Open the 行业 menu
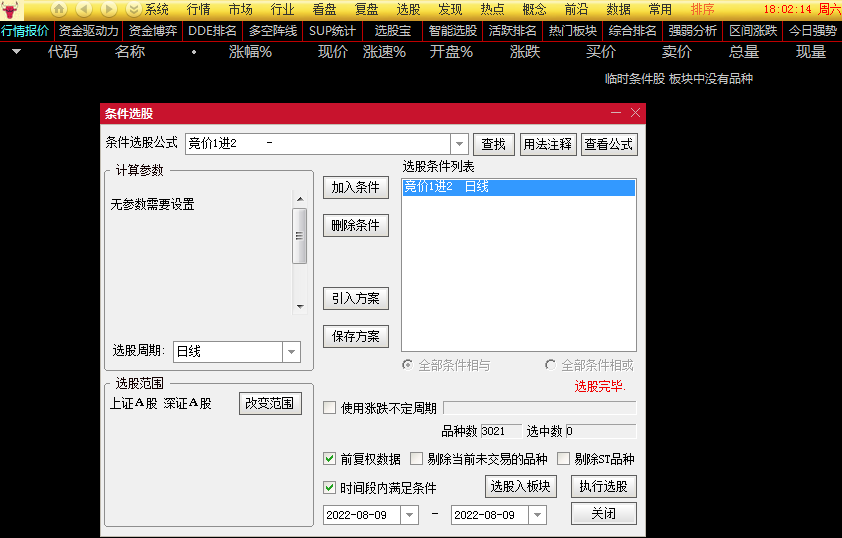Screen dimensions: 842x538 click(x=282, y=9)
